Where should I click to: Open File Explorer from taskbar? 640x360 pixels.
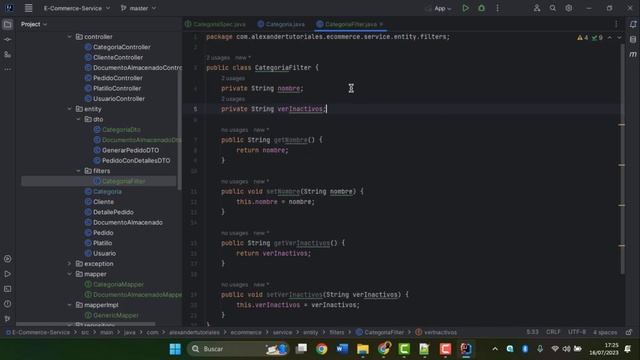point(362,349)
